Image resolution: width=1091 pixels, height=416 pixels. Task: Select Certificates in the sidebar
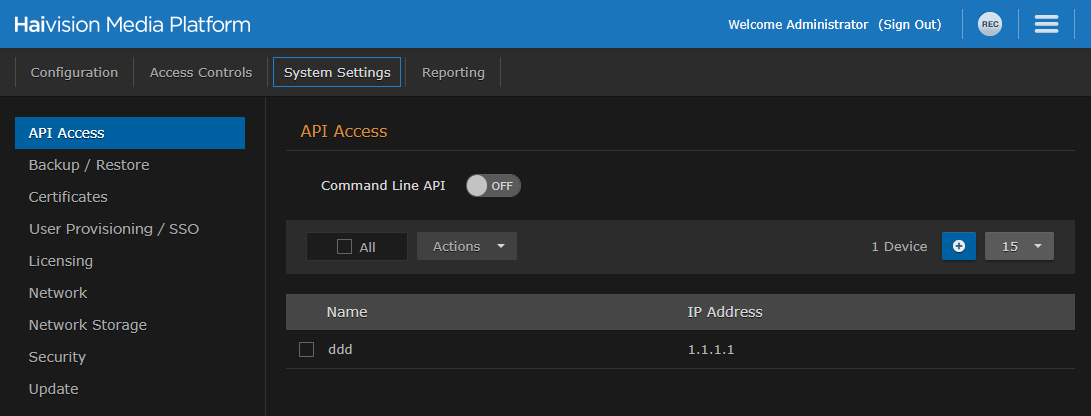point(68,197)
